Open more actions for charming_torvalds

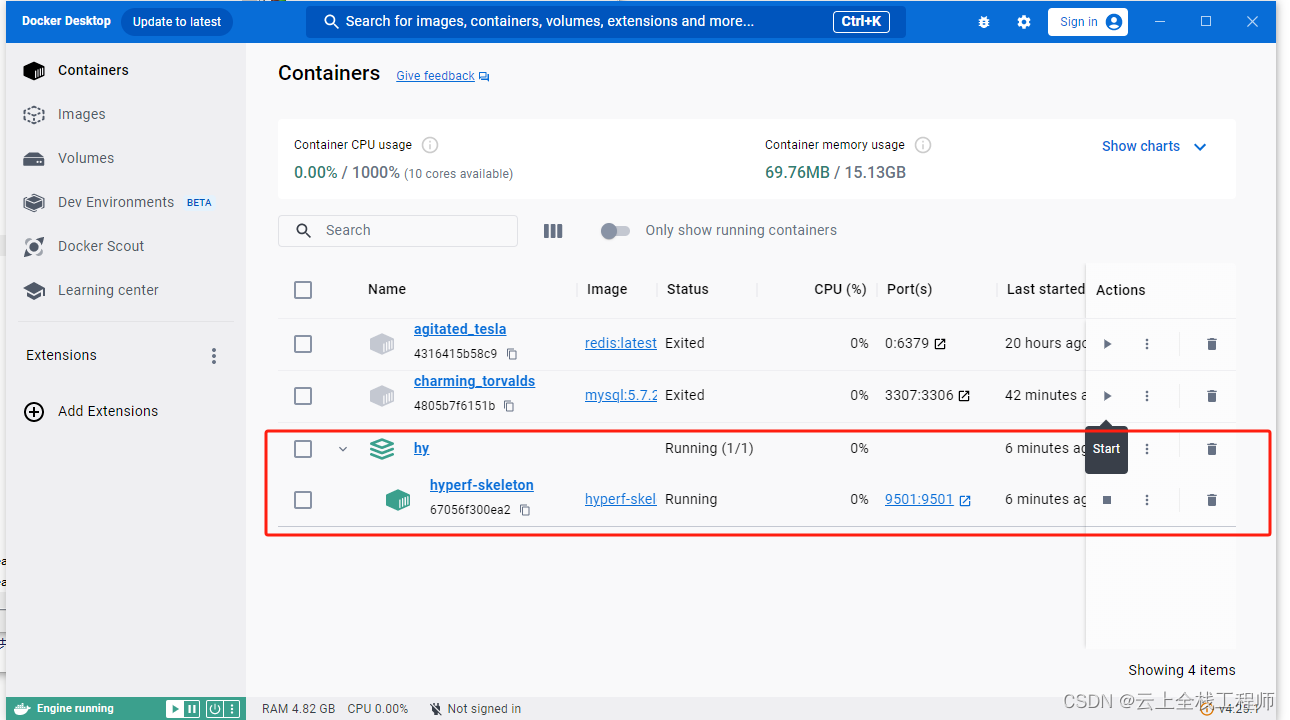click(1147, 396)
